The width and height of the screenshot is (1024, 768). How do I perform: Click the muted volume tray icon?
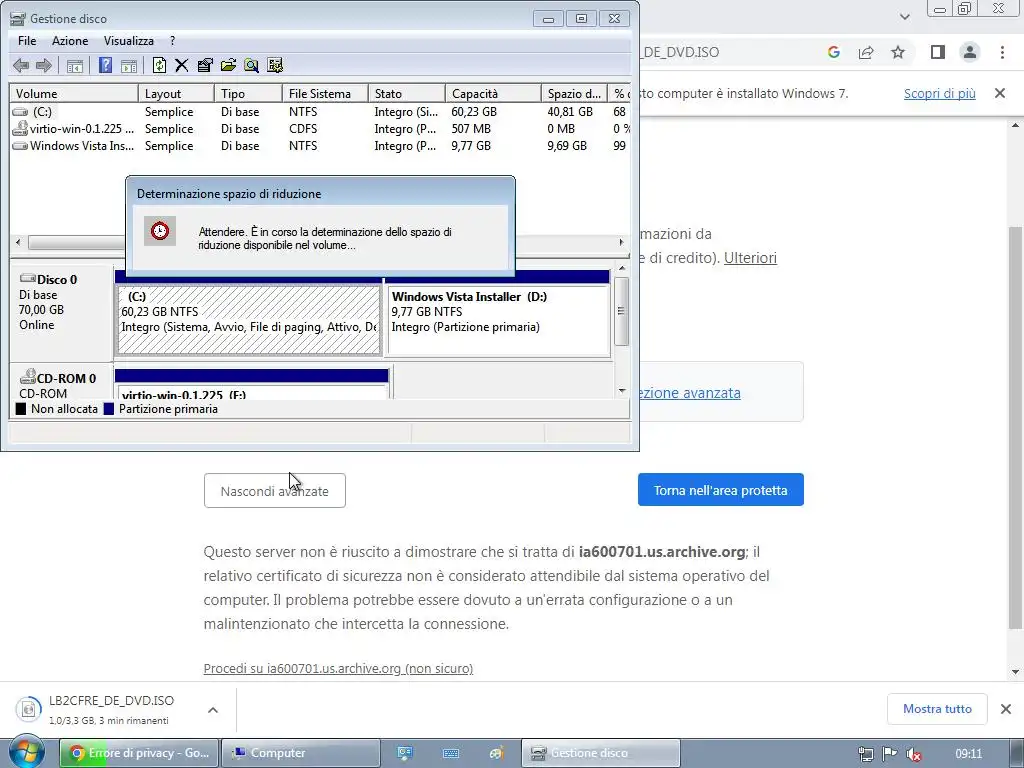point(914,754)
